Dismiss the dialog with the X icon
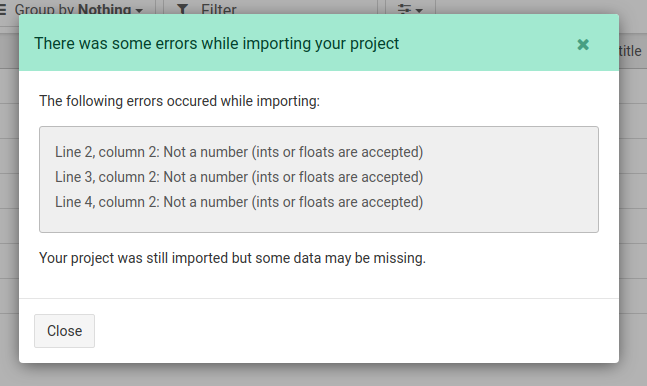This screenshot has height=386, width=647. (x=583, y=44)
